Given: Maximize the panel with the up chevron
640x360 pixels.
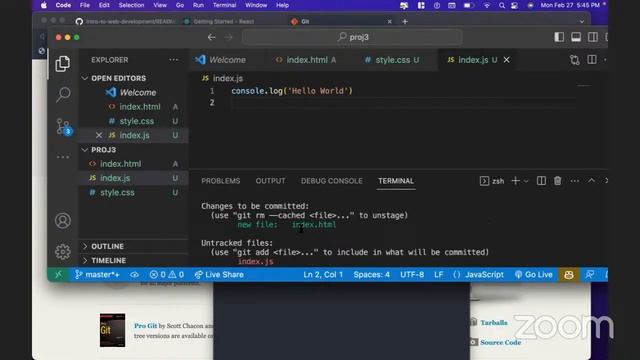Looking at the screenshot, I should click(x=591, y=180).
